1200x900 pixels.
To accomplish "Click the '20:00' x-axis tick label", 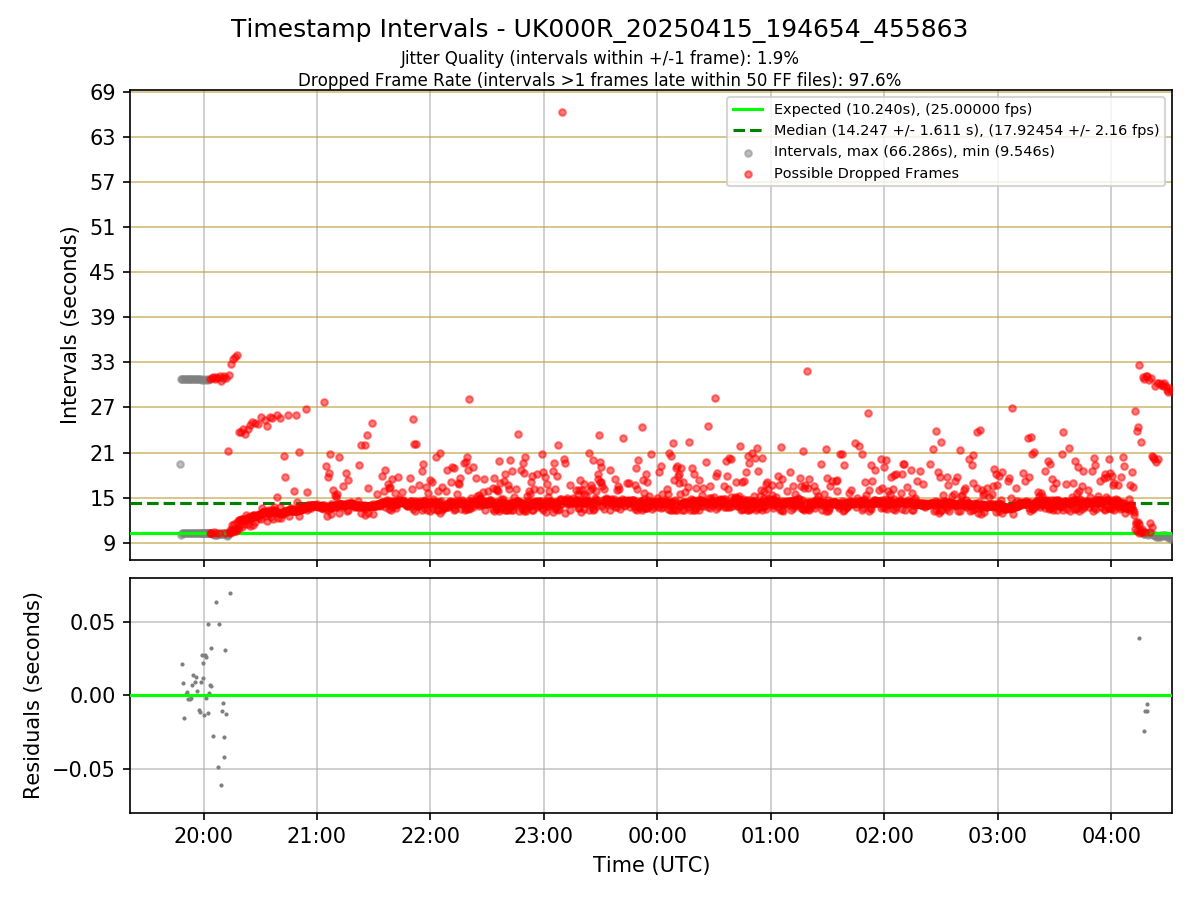I will pyautogui.click(x=204, y=835).
